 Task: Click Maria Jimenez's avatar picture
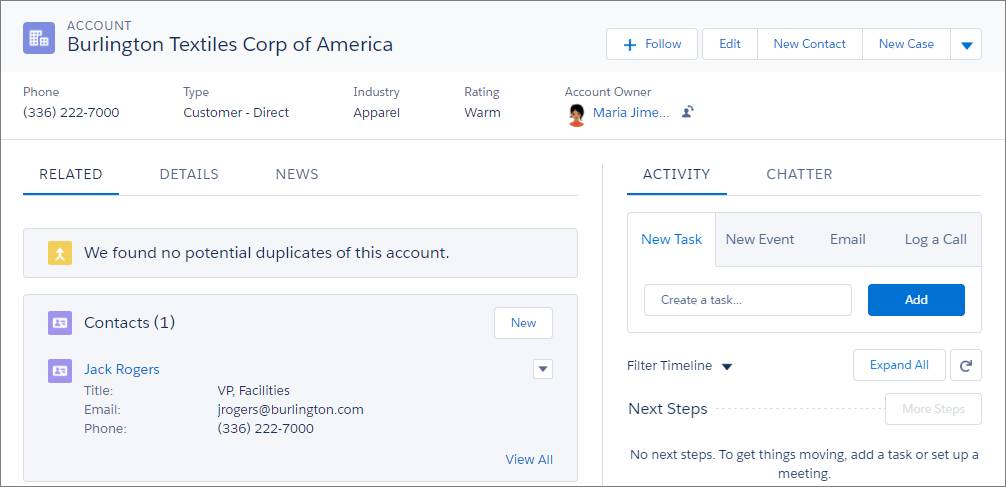click(576, 114)
